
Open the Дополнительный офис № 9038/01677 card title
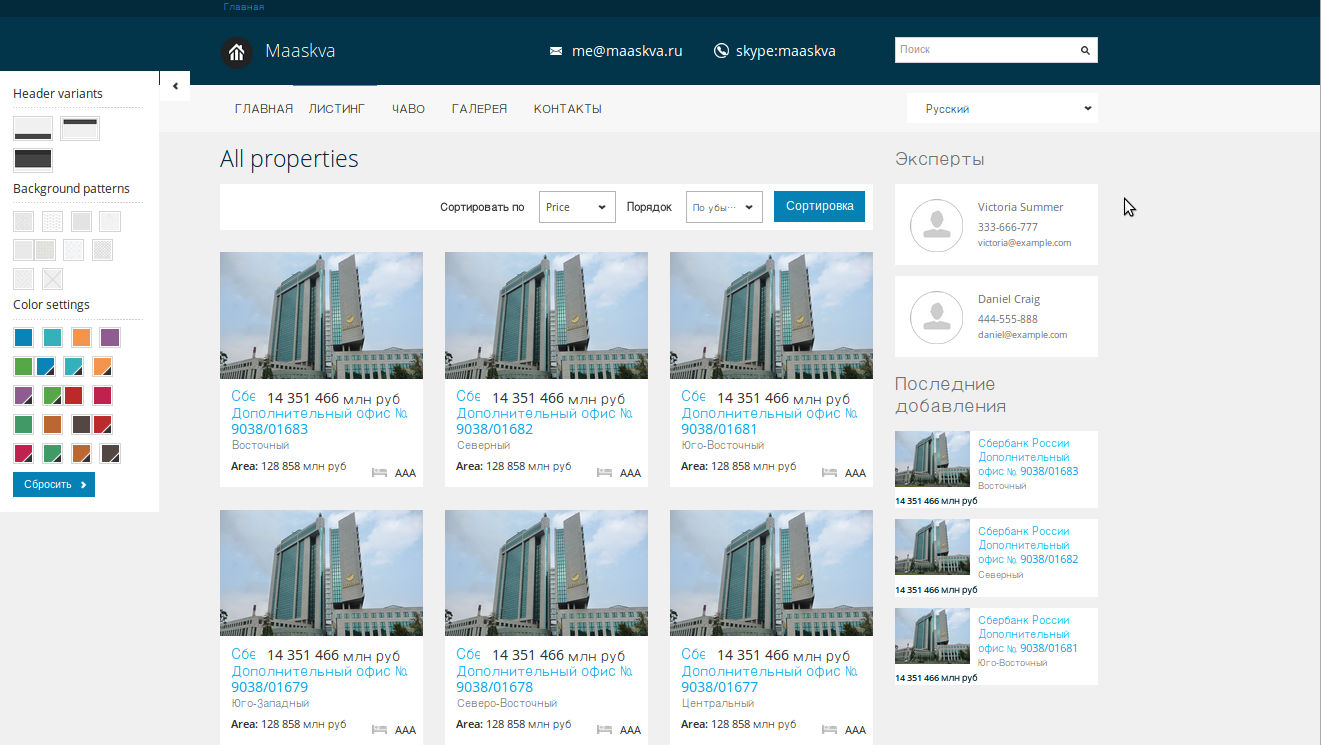(x=770, y=679)
